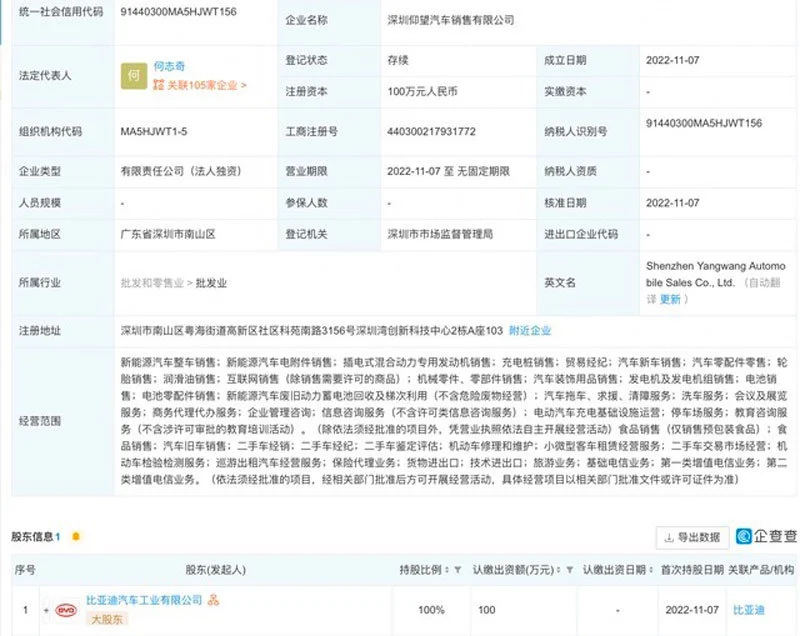Open the 持股比例 column filter arrow
Viewport: 800px width, 636px height.
pyautogui.click(x=458, y=570)
